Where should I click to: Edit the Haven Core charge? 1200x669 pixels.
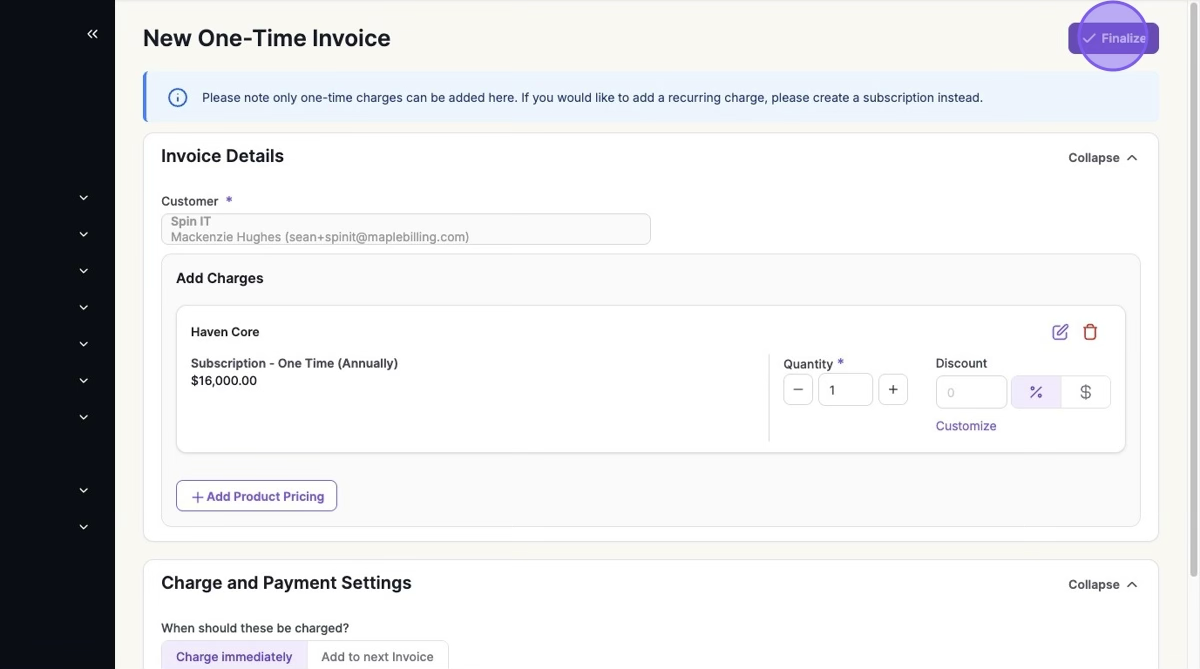[x=1060, y=332]
